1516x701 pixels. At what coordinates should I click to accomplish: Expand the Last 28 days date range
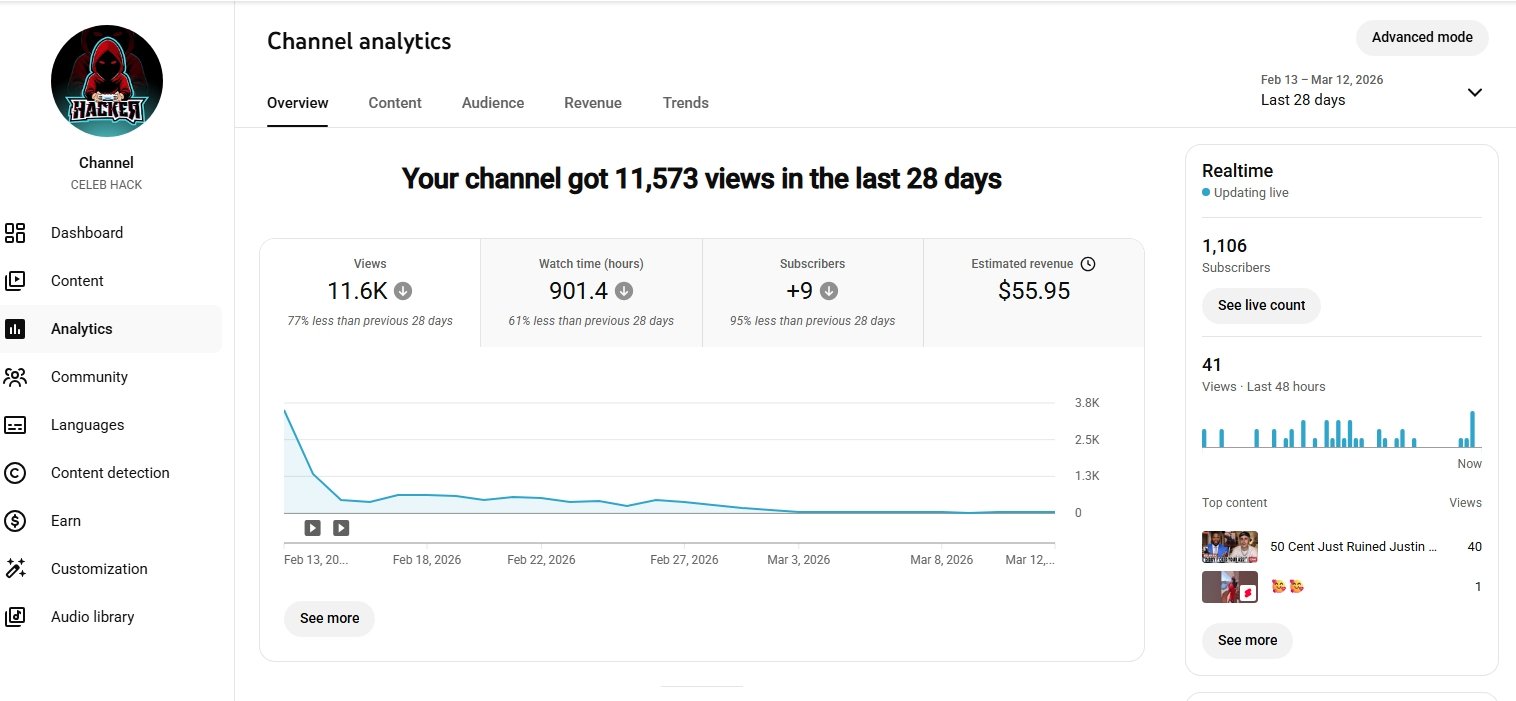tap(1474, 92)
